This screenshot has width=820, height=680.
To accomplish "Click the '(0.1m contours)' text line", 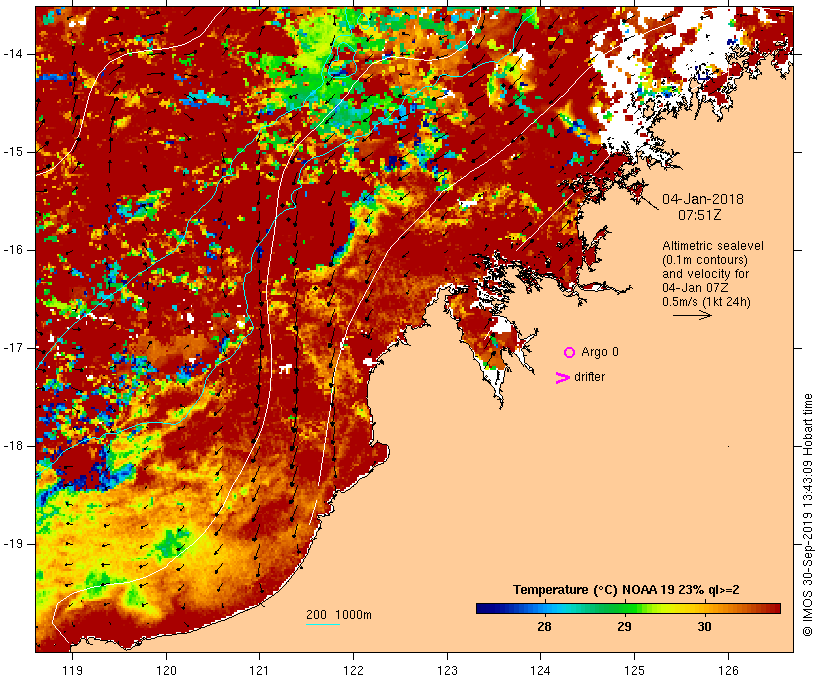I will (705, 260).
